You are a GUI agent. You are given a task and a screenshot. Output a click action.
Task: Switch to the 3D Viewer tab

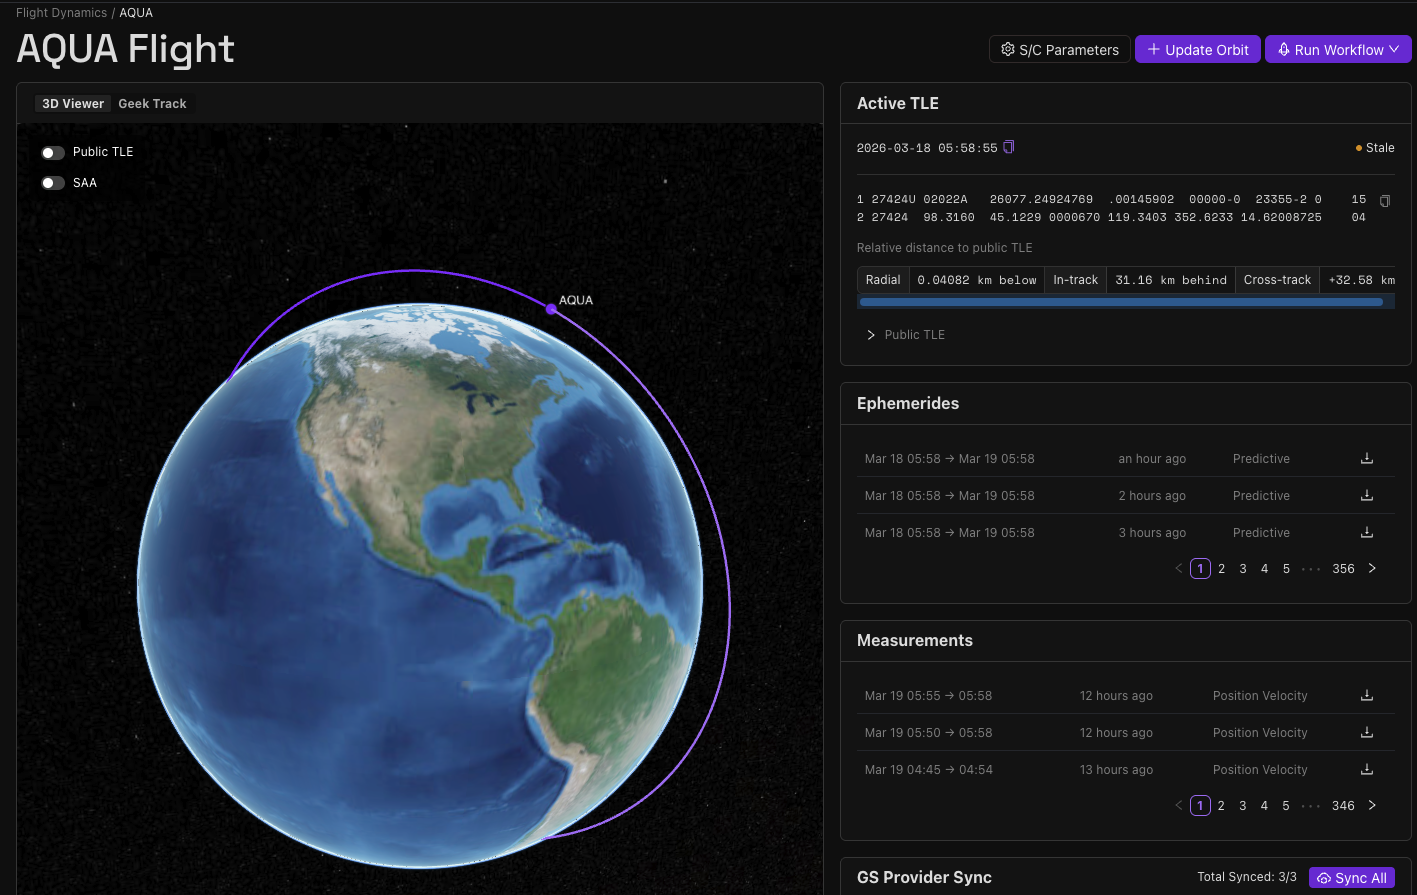click(x=73, y=104)
